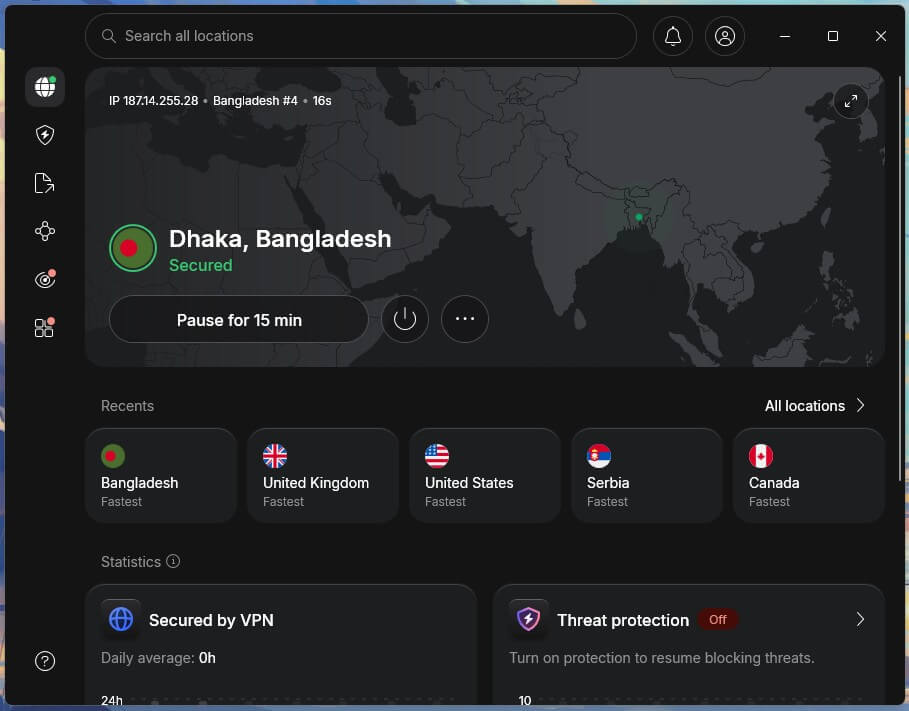Expand the map with fullscreen arrows icon
The height and width of the screenshot is (711, 909).
pos(850,101)
